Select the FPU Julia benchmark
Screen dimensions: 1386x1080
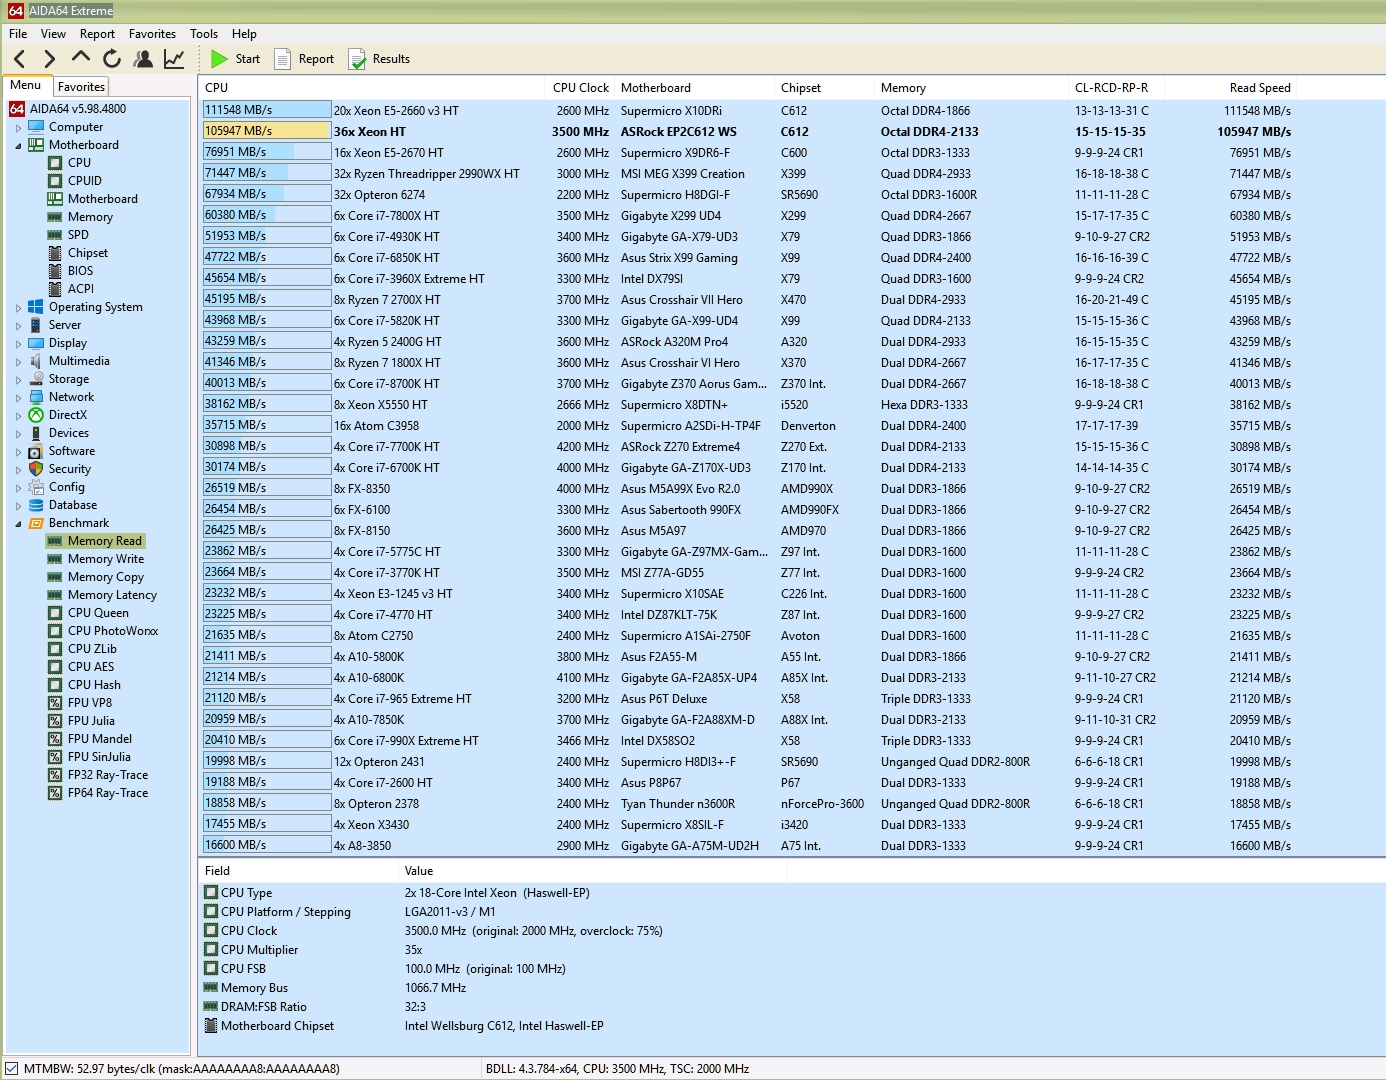point(91,721)
